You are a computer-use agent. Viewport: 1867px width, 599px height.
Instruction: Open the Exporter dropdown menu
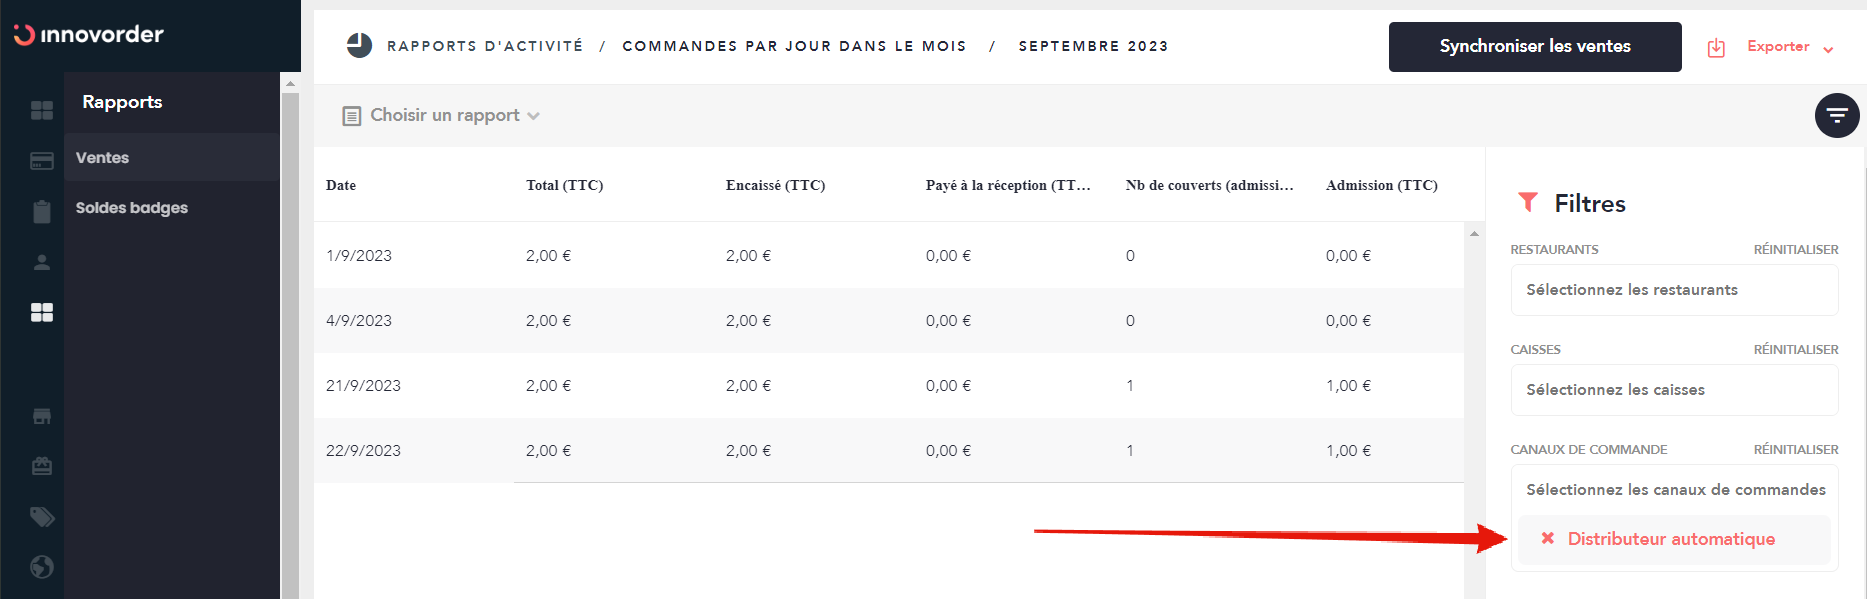(x=1776, y=47)
